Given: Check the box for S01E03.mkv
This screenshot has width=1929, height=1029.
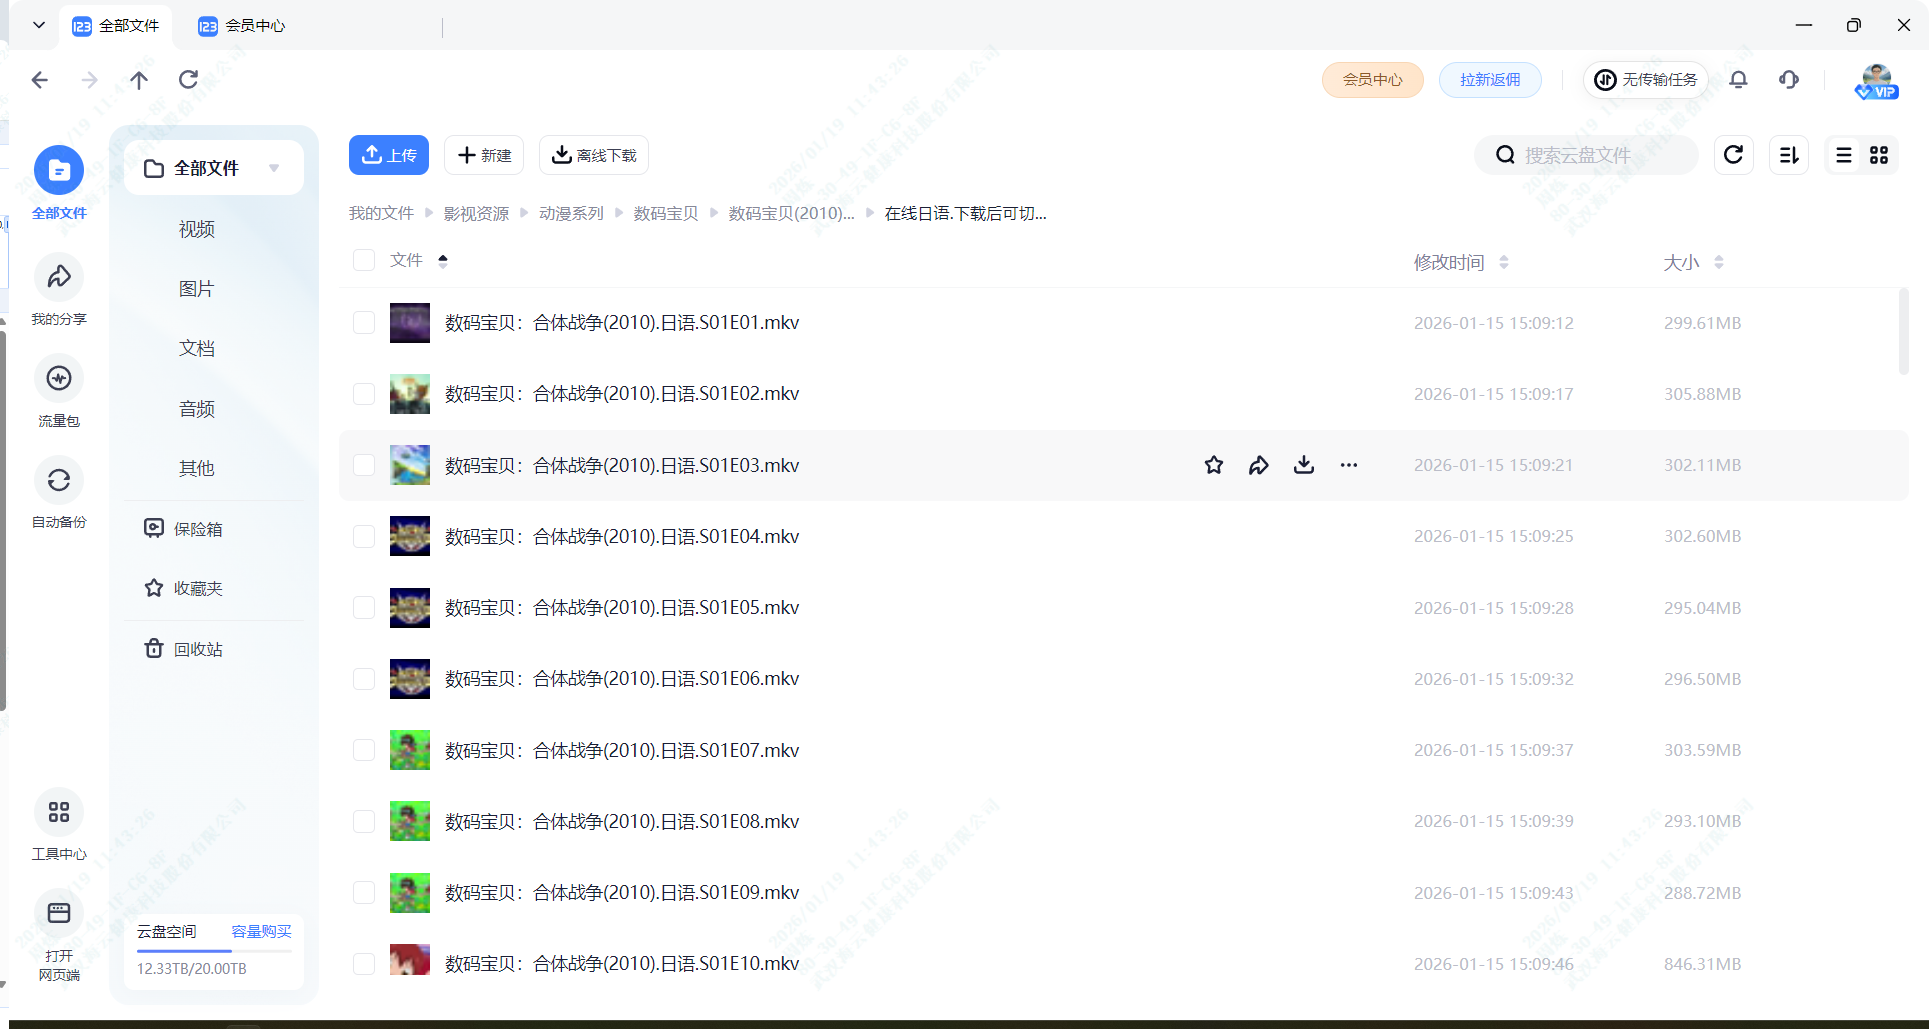Looking at the screenshot, I should pos(364,465).
